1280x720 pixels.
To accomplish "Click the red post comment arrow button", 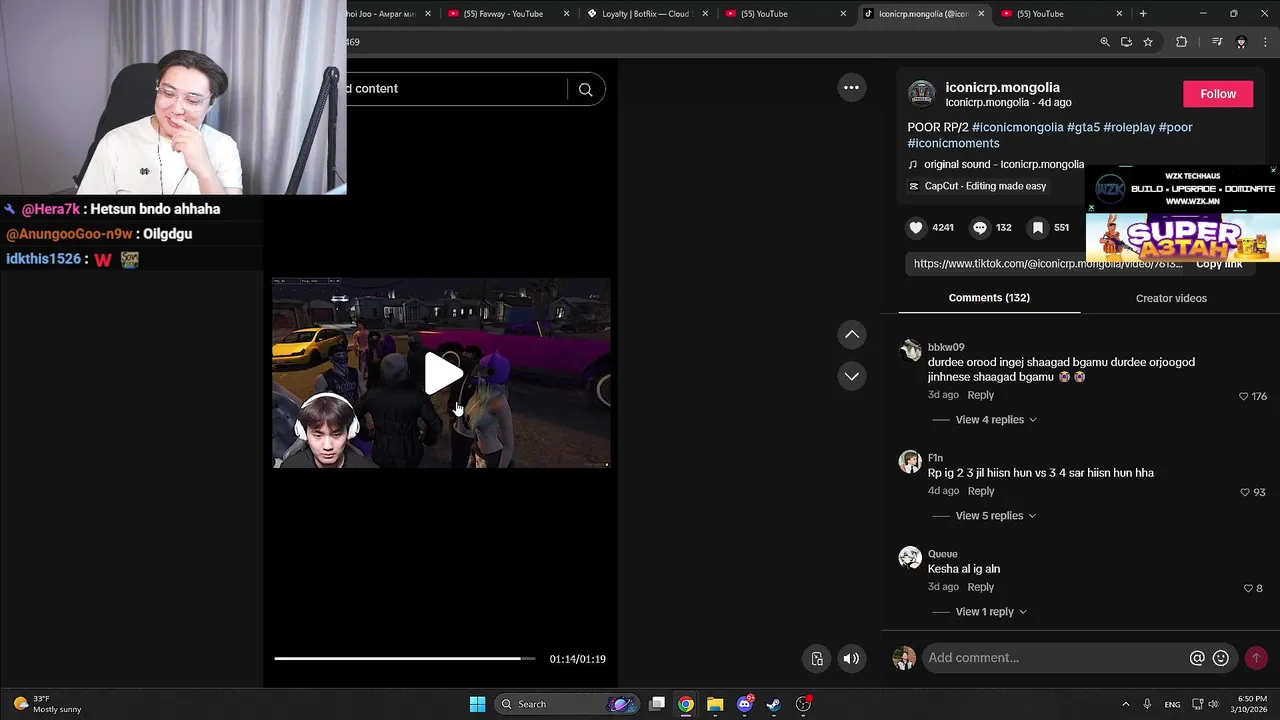I will 1256,658.
